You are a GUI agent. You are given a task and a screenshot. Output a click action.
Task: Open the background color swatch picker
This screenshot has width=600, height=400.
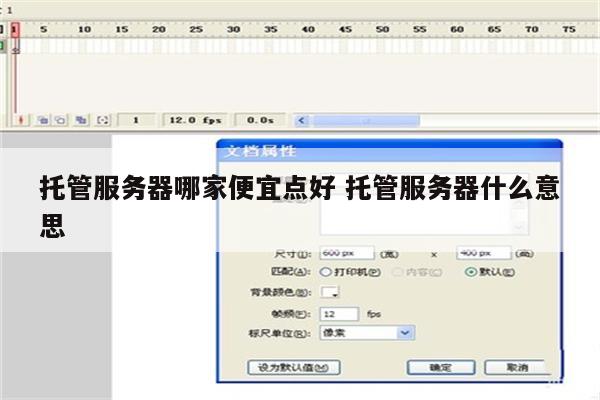[x=329, y=292]
